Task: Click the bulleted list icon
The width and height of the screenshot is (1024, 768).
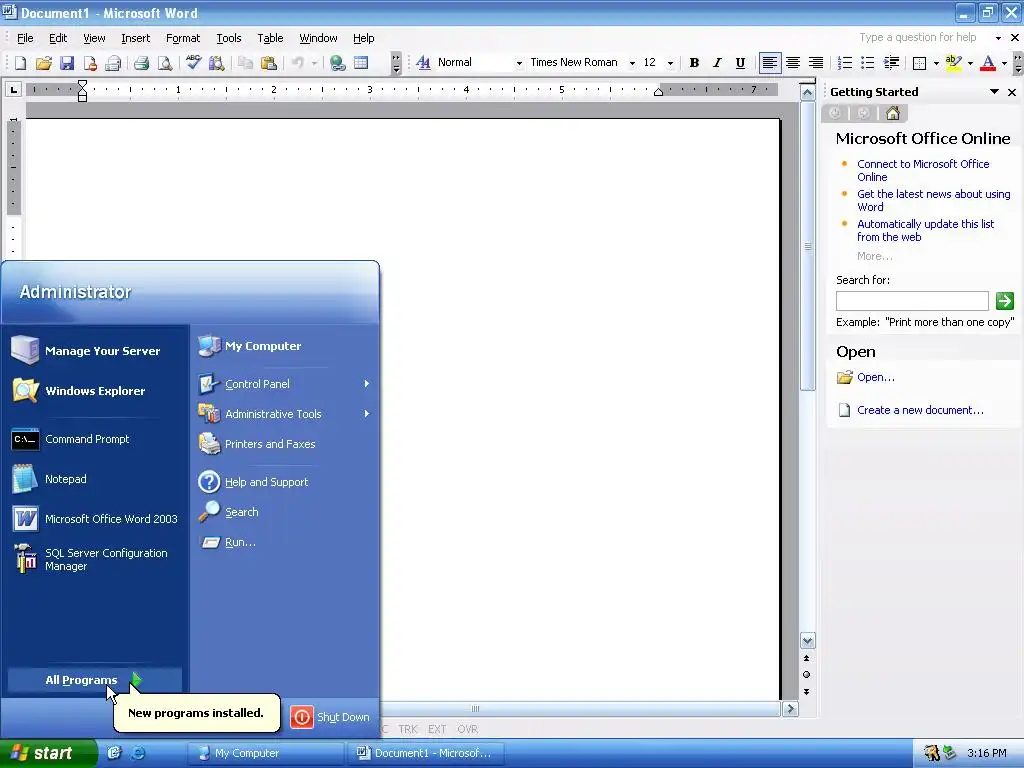Action: pyautogui.click(x=867, y=63)
